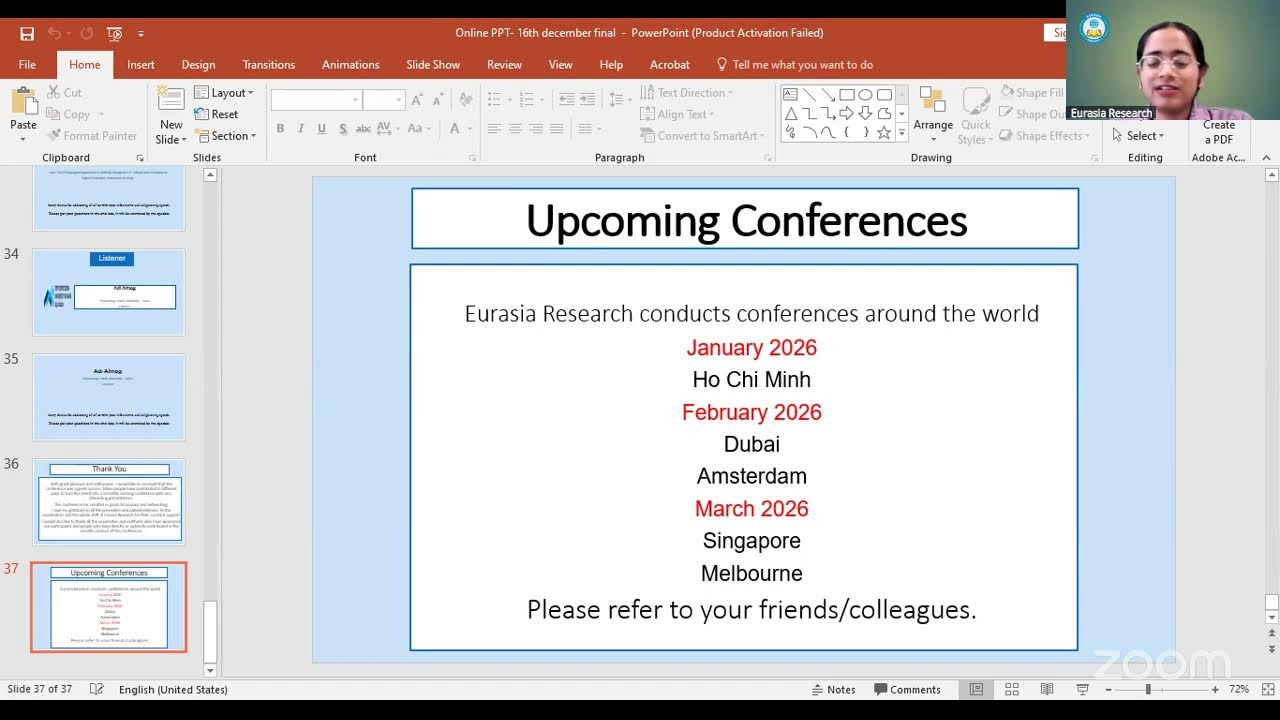Image resolution: width=1280 pixels, height=720 pixels.
Task: Click the Notes button in status bar
Action: click(834, 690)
